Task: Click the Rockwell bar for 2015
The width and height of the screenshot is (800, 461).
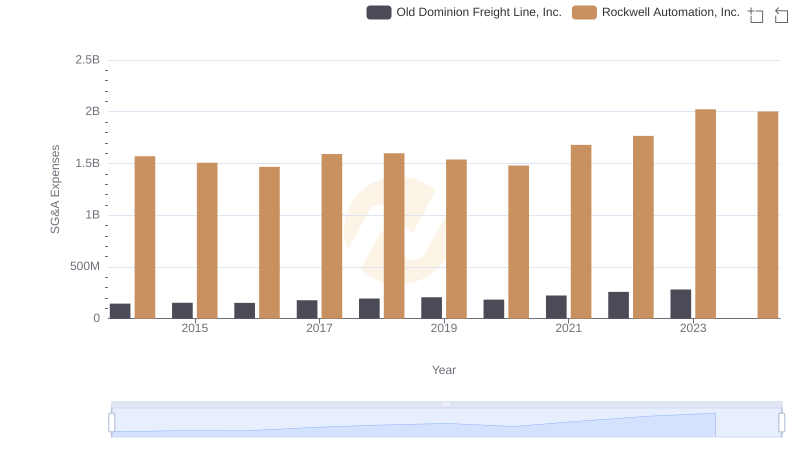Action: (x=207, y=241)
